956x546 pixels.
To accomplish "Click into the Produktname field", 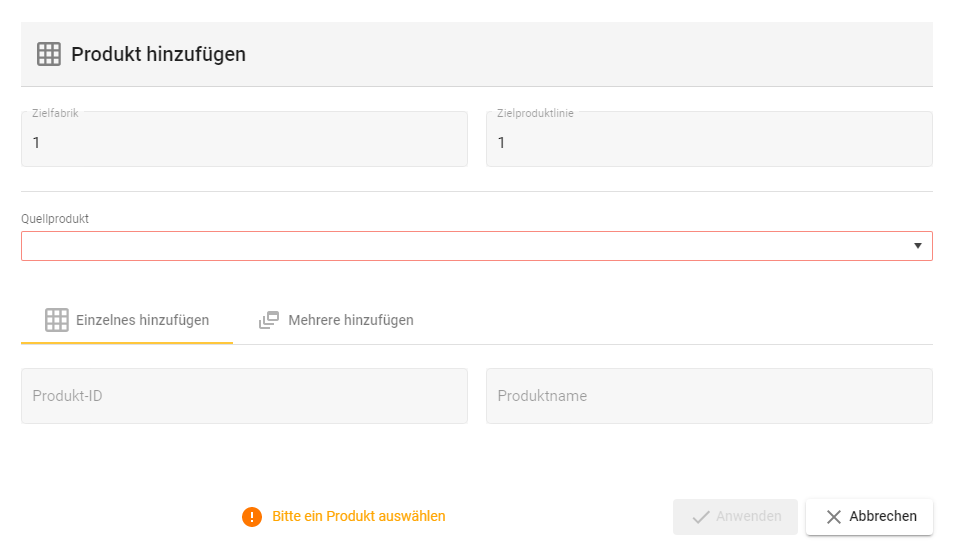I will coord(709,396).
